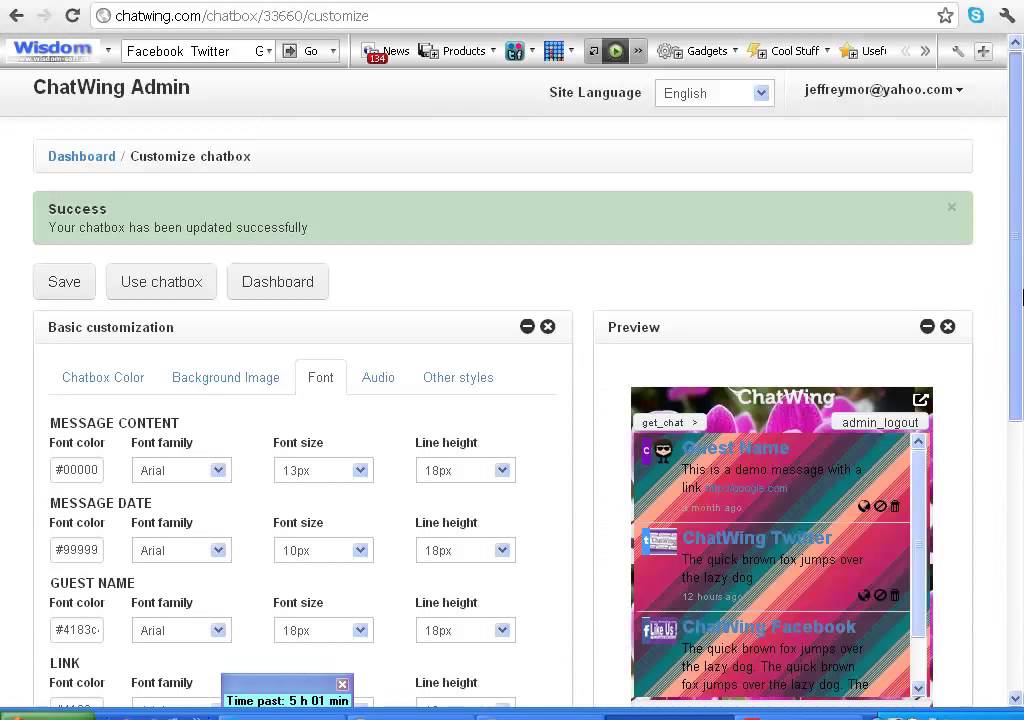Open the Site Language dropdown
This screenshot has height=720, width=1024.
click(x=714, y=93)
